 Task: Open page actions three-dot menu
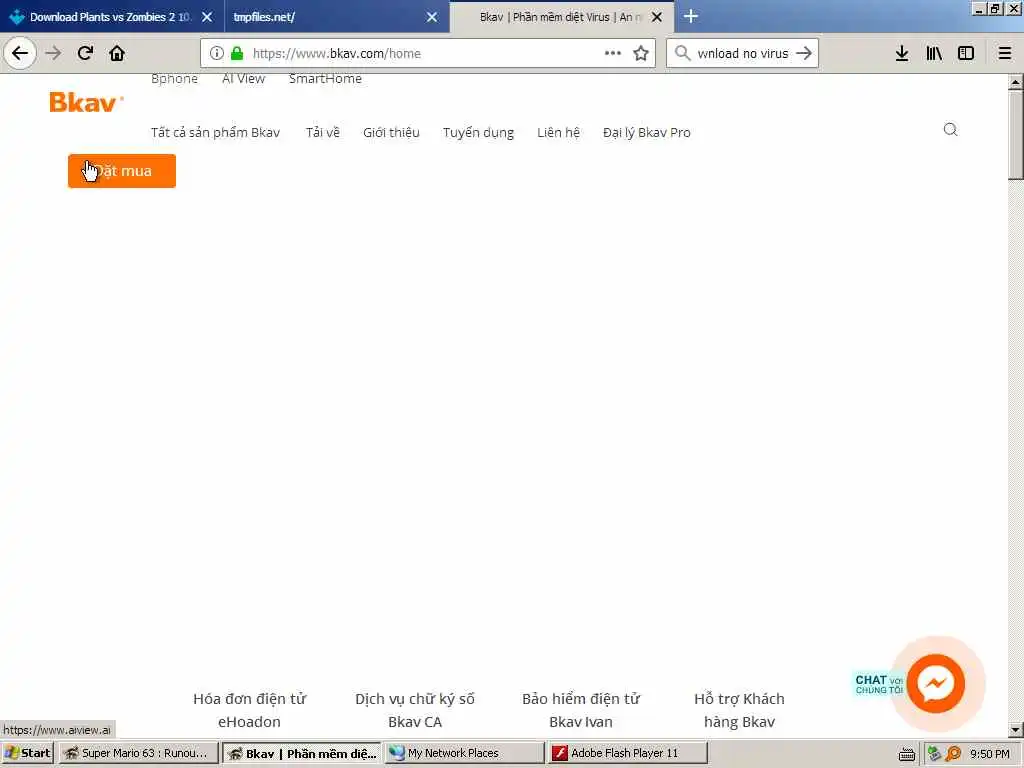pyautogui.click(x=613, y=53)
